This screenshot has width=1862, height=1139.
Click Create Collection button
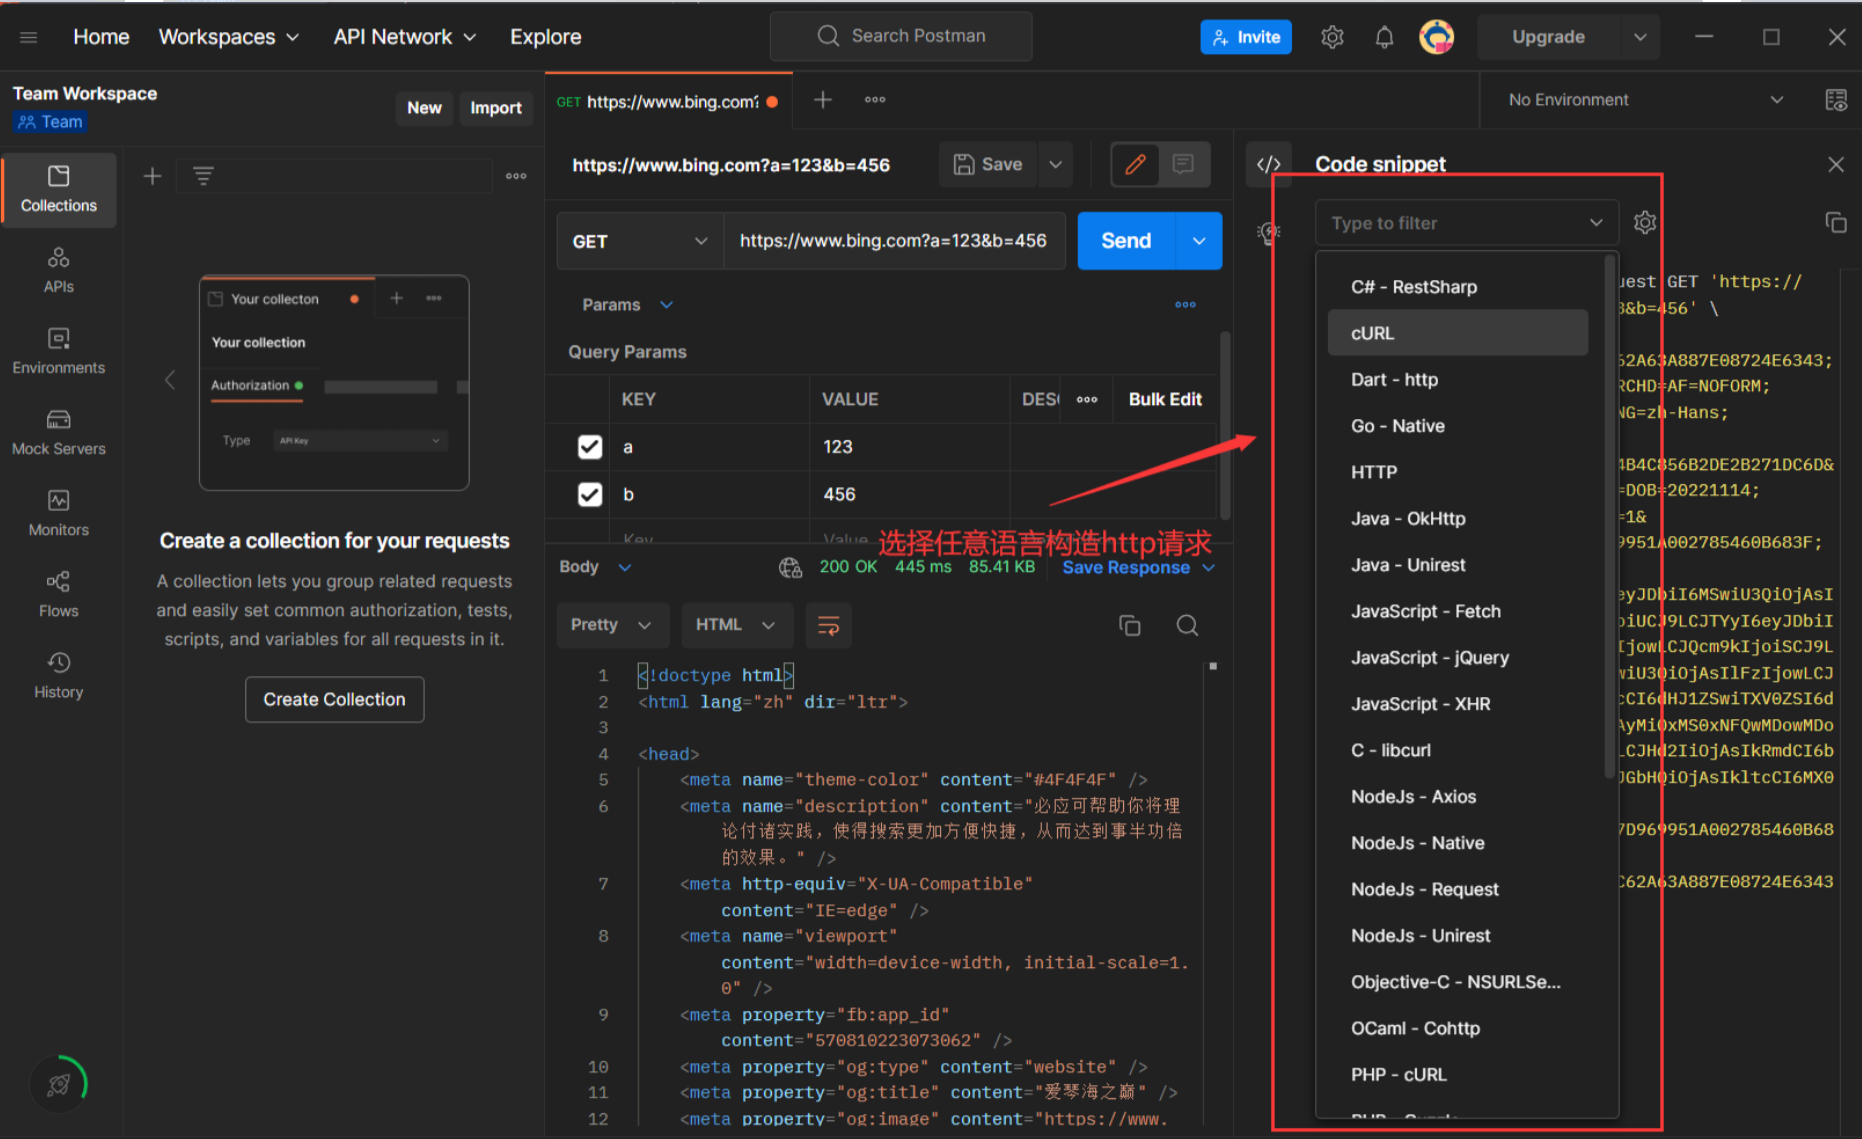[334, 700]
